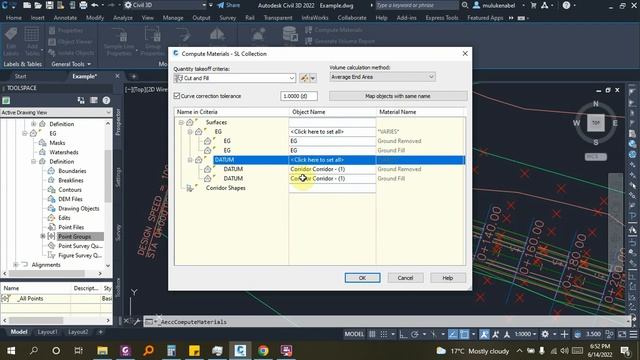The image size is (640, 360).
Task: Select Breaklines in Toolspace tree
Action: click(x=71, y=180)
